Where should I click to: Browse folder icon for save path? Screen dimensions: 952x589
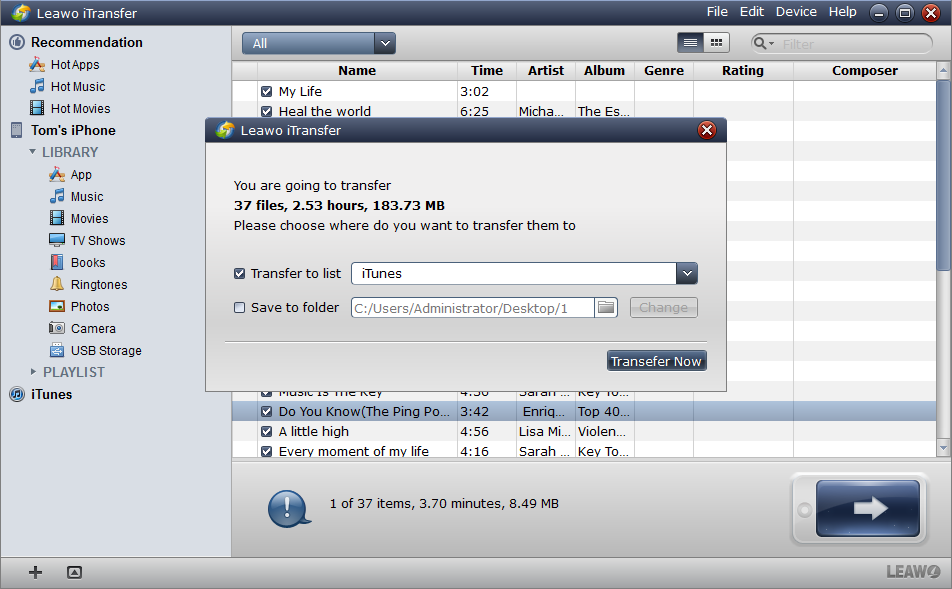click(x=606, y=307)
